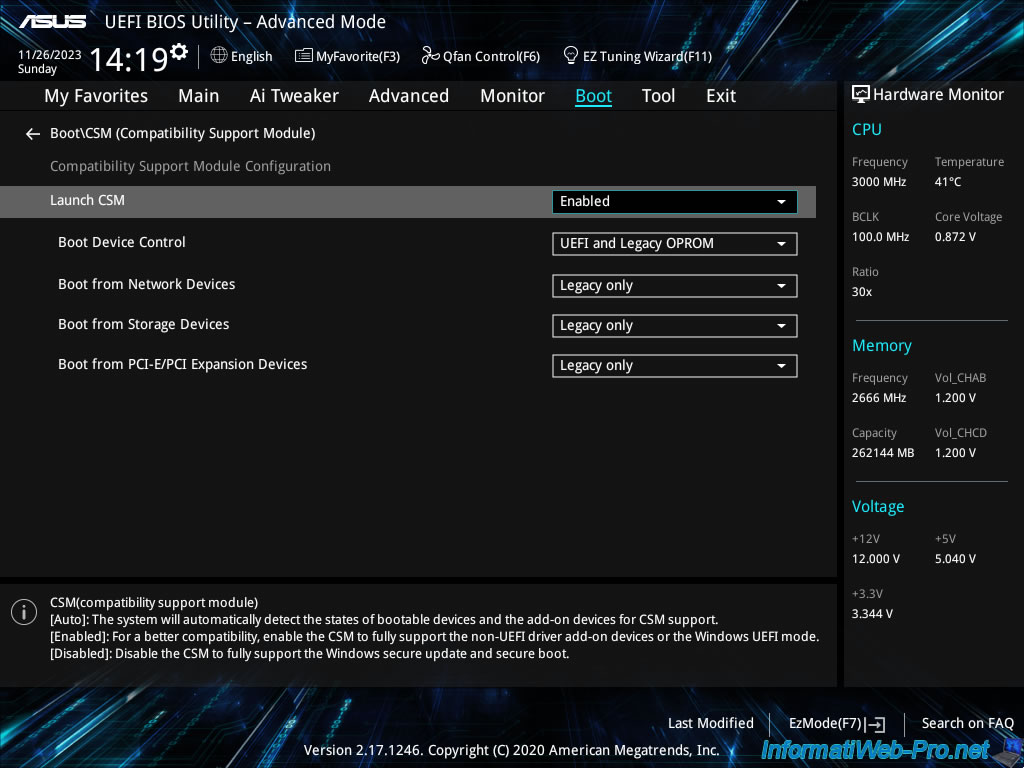Screen dimensions: 1024x768
Task: Click Core Voltage value 0.872 V
Action: [955, 237]
